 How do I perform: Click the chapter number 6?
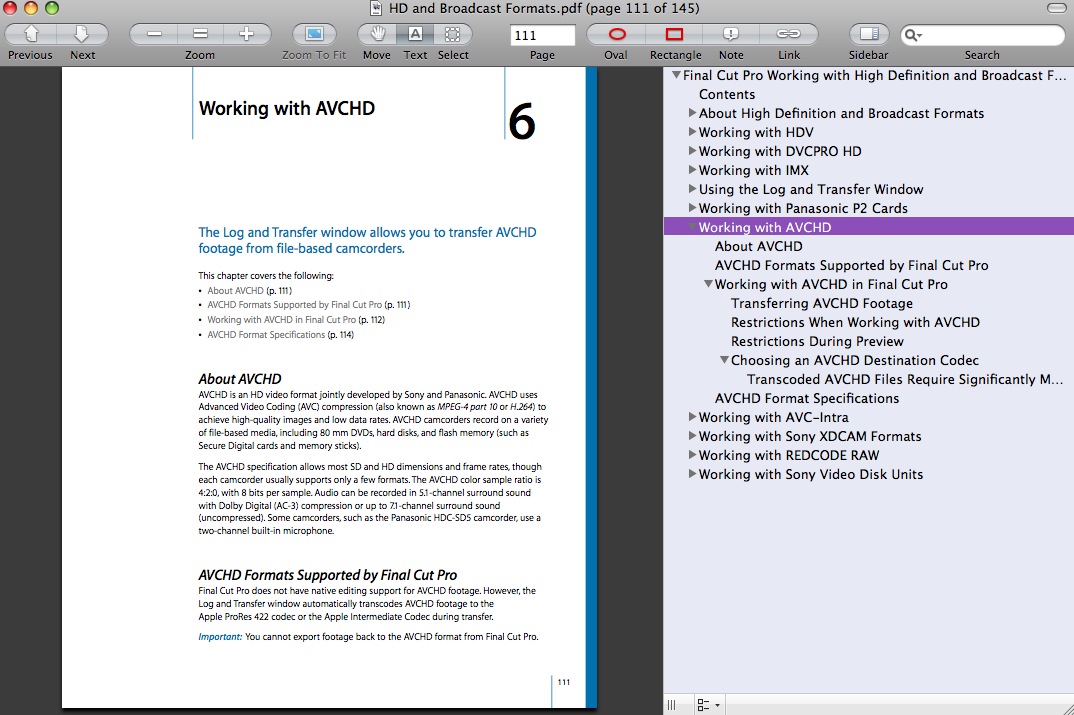click(x=522, y=121)
